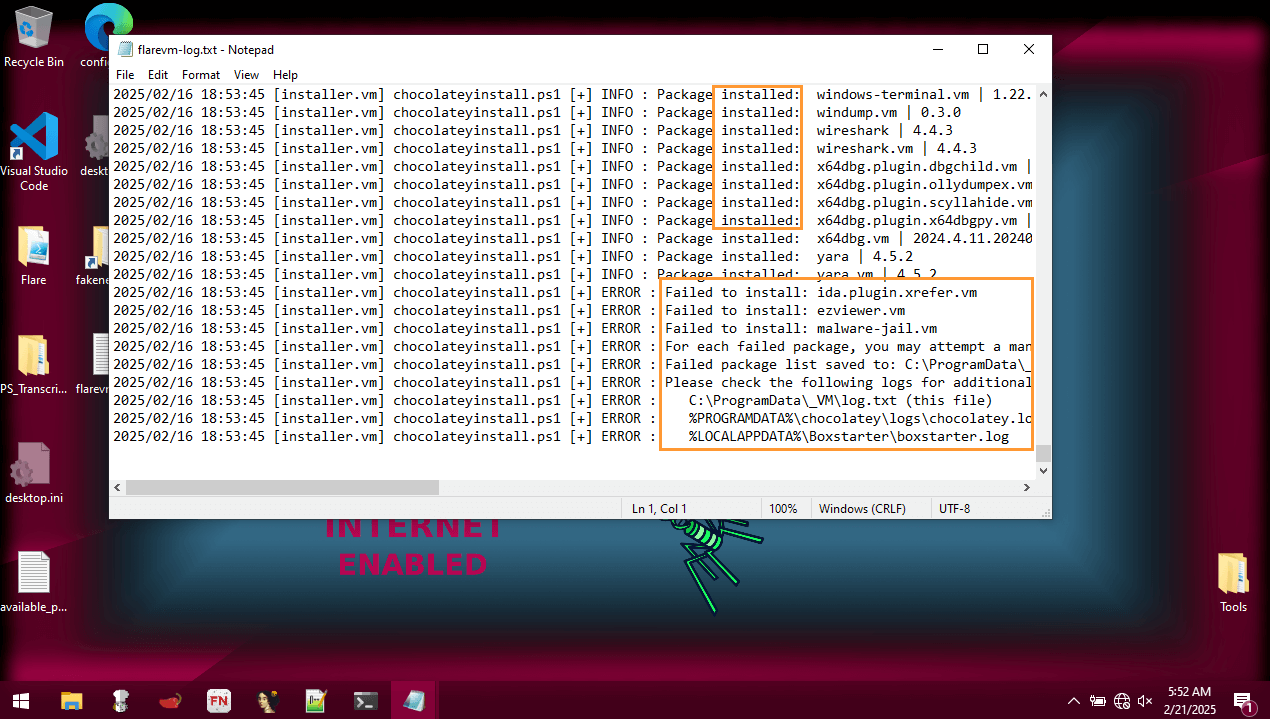Maximize the Notepad window

coord(983,49)
